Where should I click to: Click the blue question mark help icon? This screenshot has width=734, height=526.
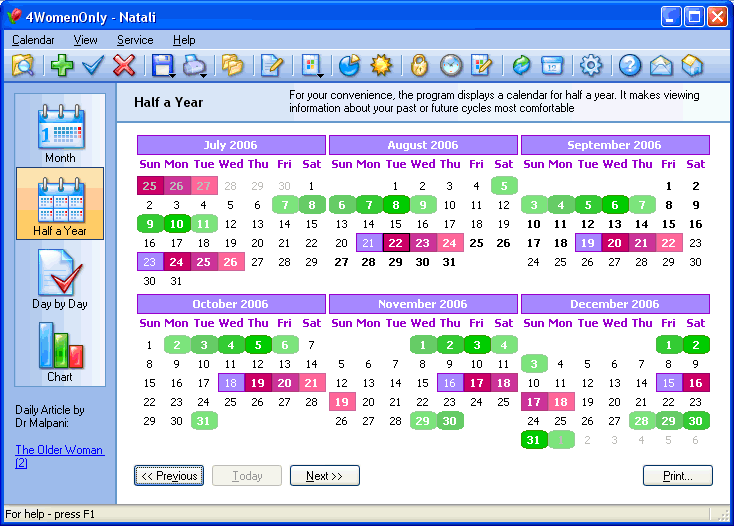630,65
